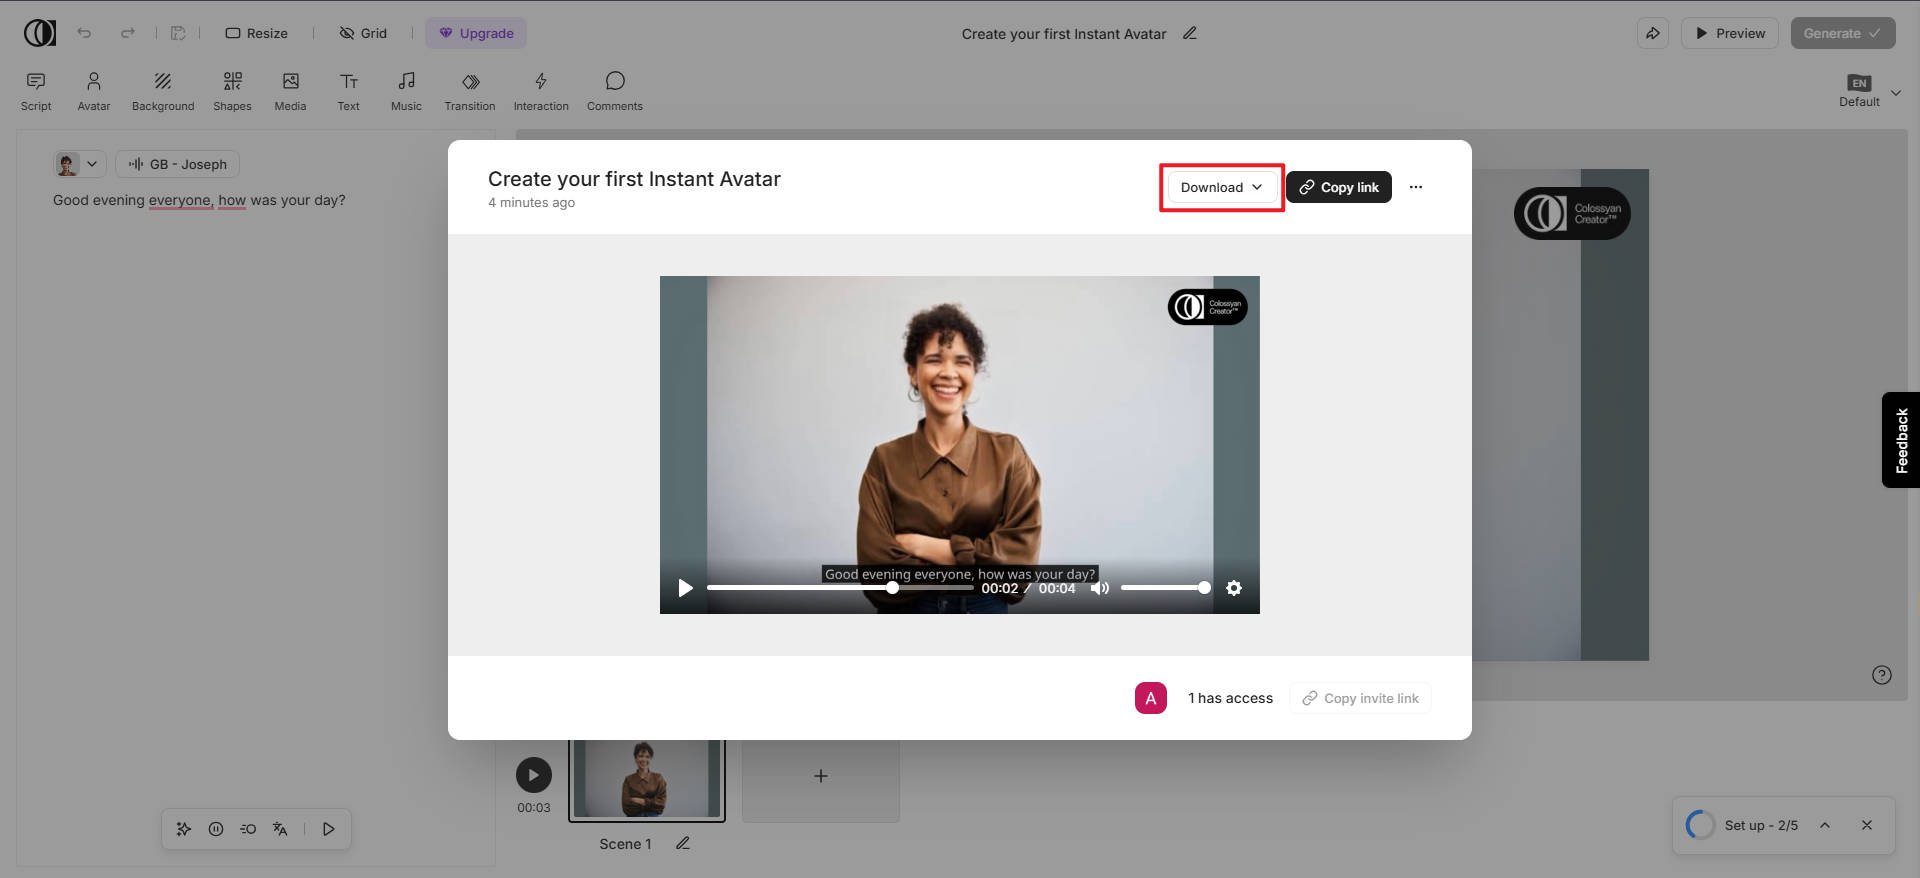Seek using the video progress slider
Image resolution: width=1920 pixels, height=878 pixels.
[x=840, y=588]
